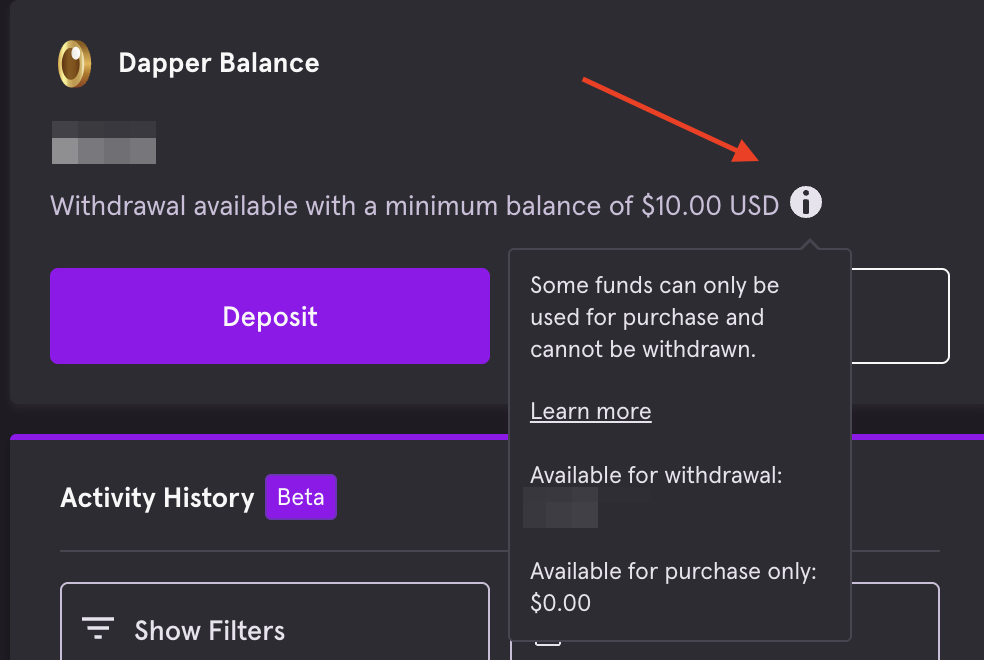Click the 'Some funds can only be used' tooltip text

pos(655,317)
